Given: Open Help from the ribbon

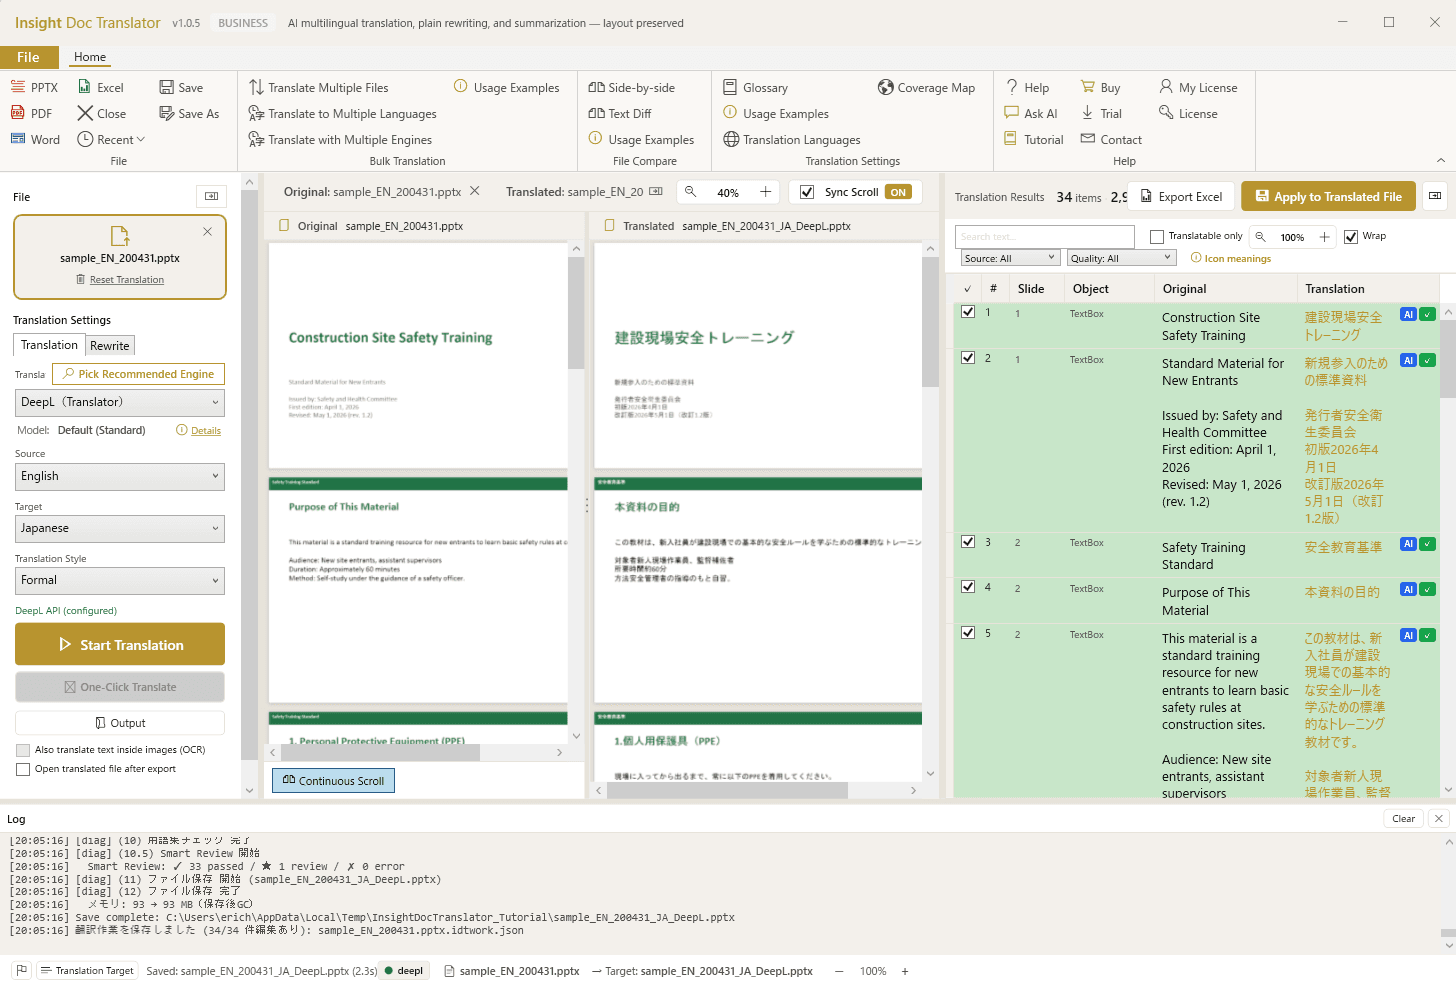Looking at the screenshot, I should (x=1027, y=87).
